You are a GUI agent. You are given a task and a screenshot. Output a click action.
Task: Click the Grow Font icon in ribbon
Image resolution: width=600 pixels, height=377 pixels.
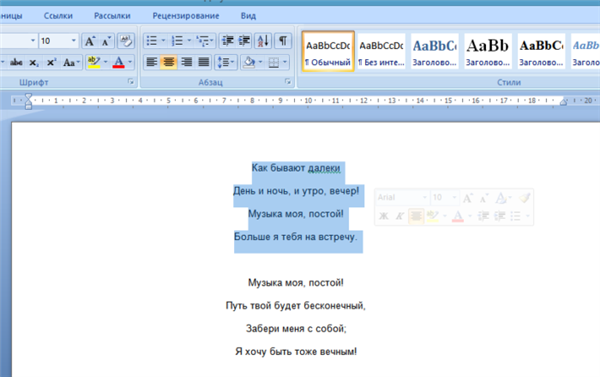tap(90, 41)
